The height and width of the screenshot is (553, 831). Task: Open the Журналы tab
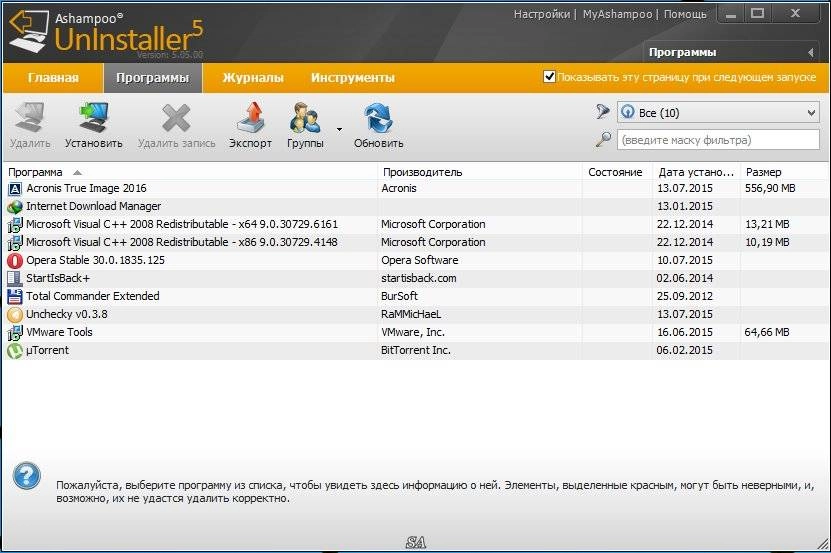point(253,78)
